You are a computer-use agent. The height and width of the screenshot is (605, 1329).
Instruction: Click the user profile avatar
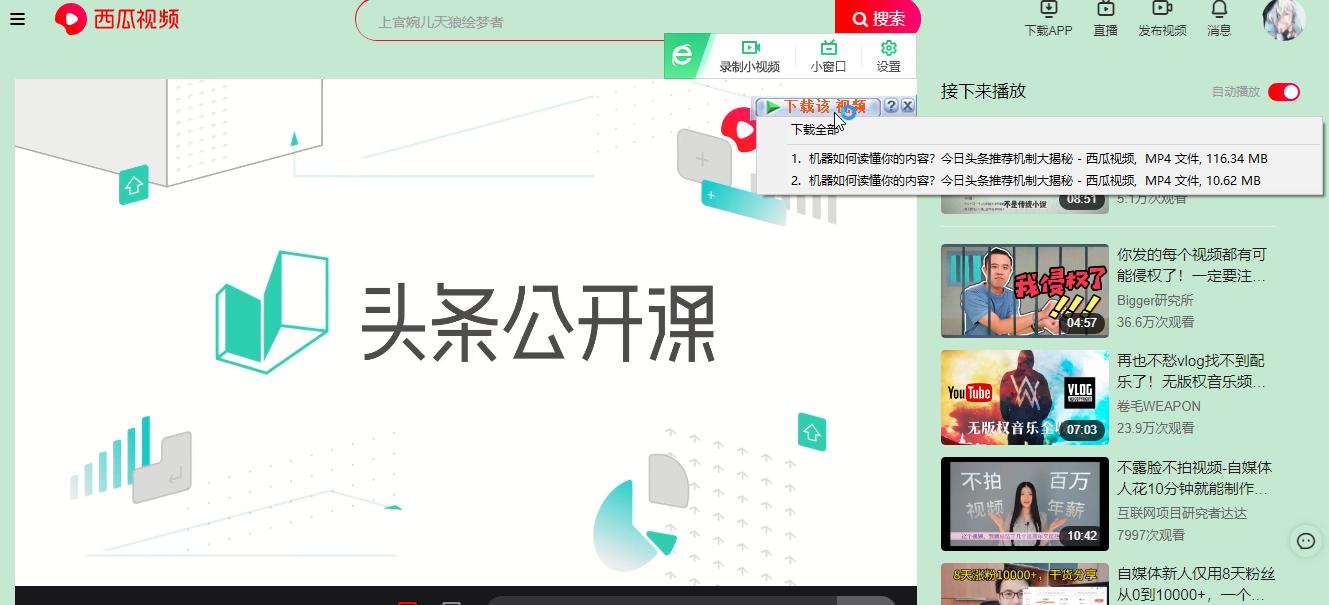pyautogui.click(x=1283, y=20)
